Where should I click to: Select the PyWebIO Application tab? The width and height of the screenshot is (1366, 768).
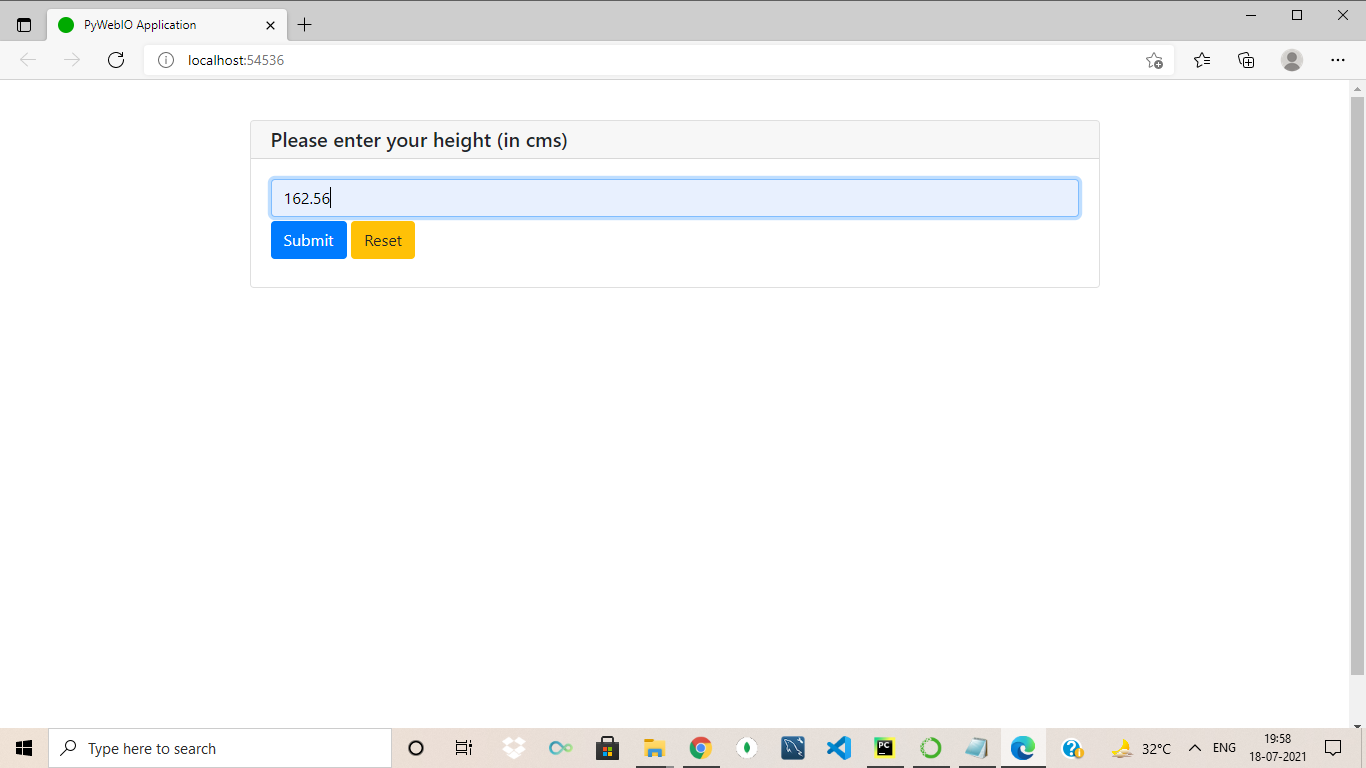(166, 25)
